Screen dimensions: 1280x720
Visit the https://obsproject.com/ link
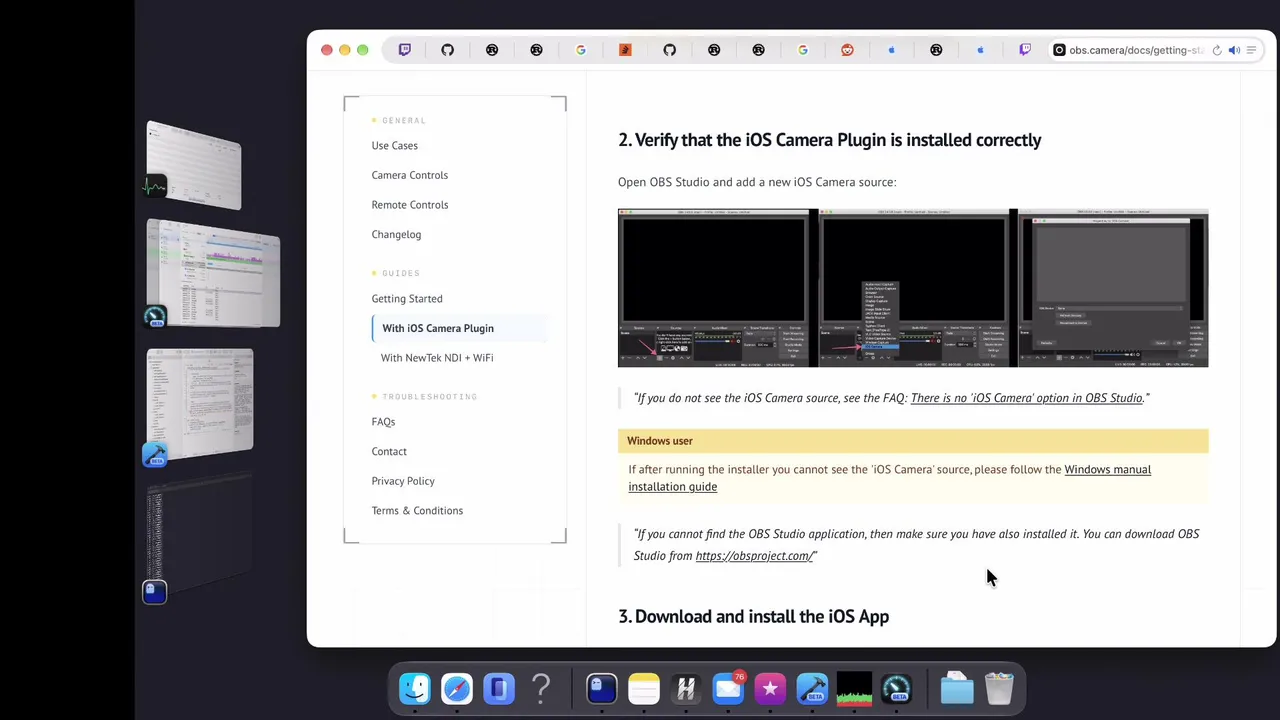pos(754,556)
